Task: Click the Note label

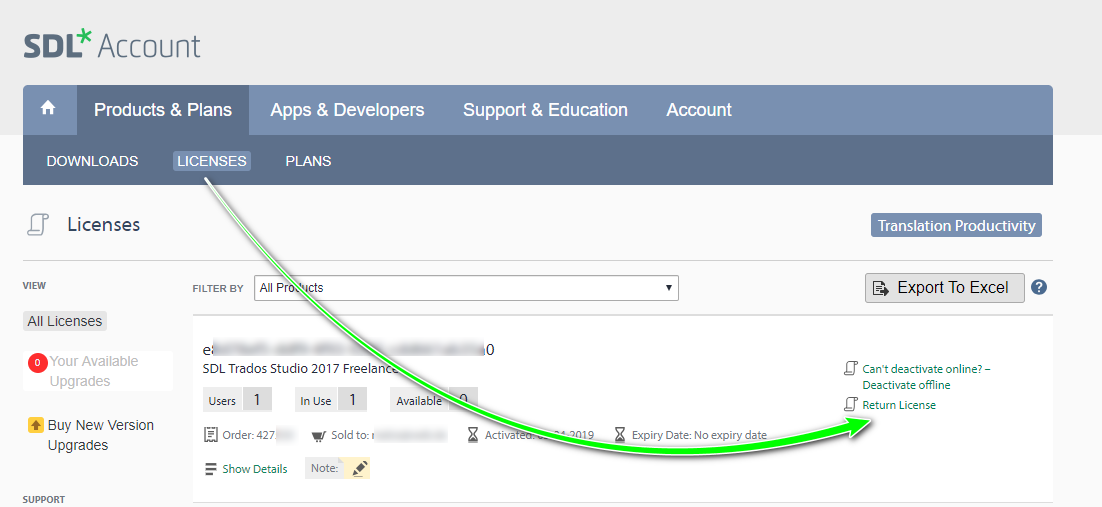Action: pyautogui.click(x=325, y=468)
